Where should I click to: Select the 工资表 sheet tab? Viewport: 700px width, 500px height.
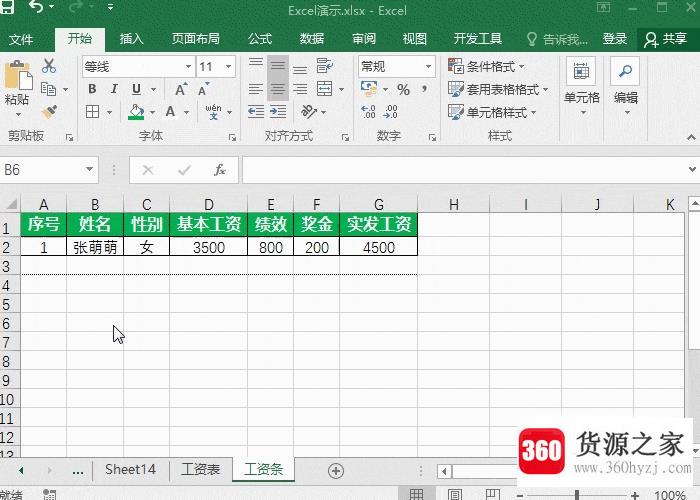coord(200,469)
